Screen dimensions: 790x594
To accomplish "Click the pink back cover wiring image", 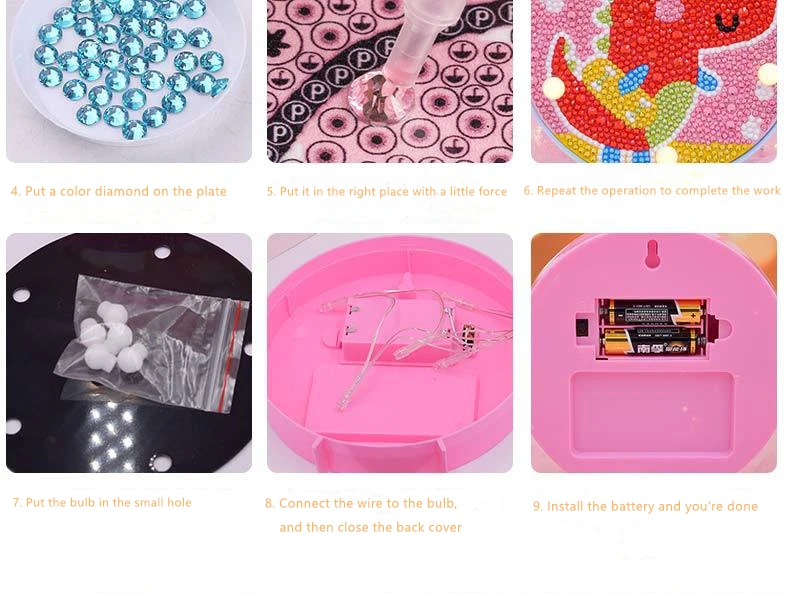I will [390, 353].
